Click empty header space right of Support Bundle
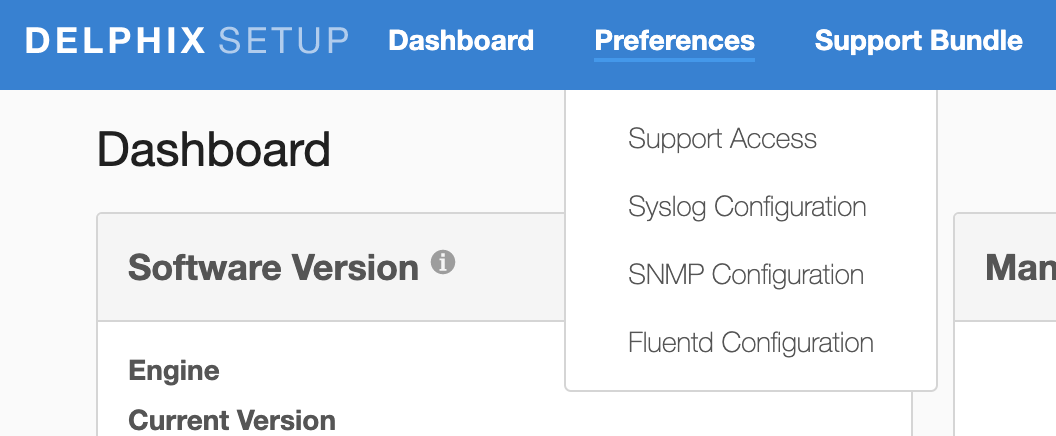 [1042, 41]
